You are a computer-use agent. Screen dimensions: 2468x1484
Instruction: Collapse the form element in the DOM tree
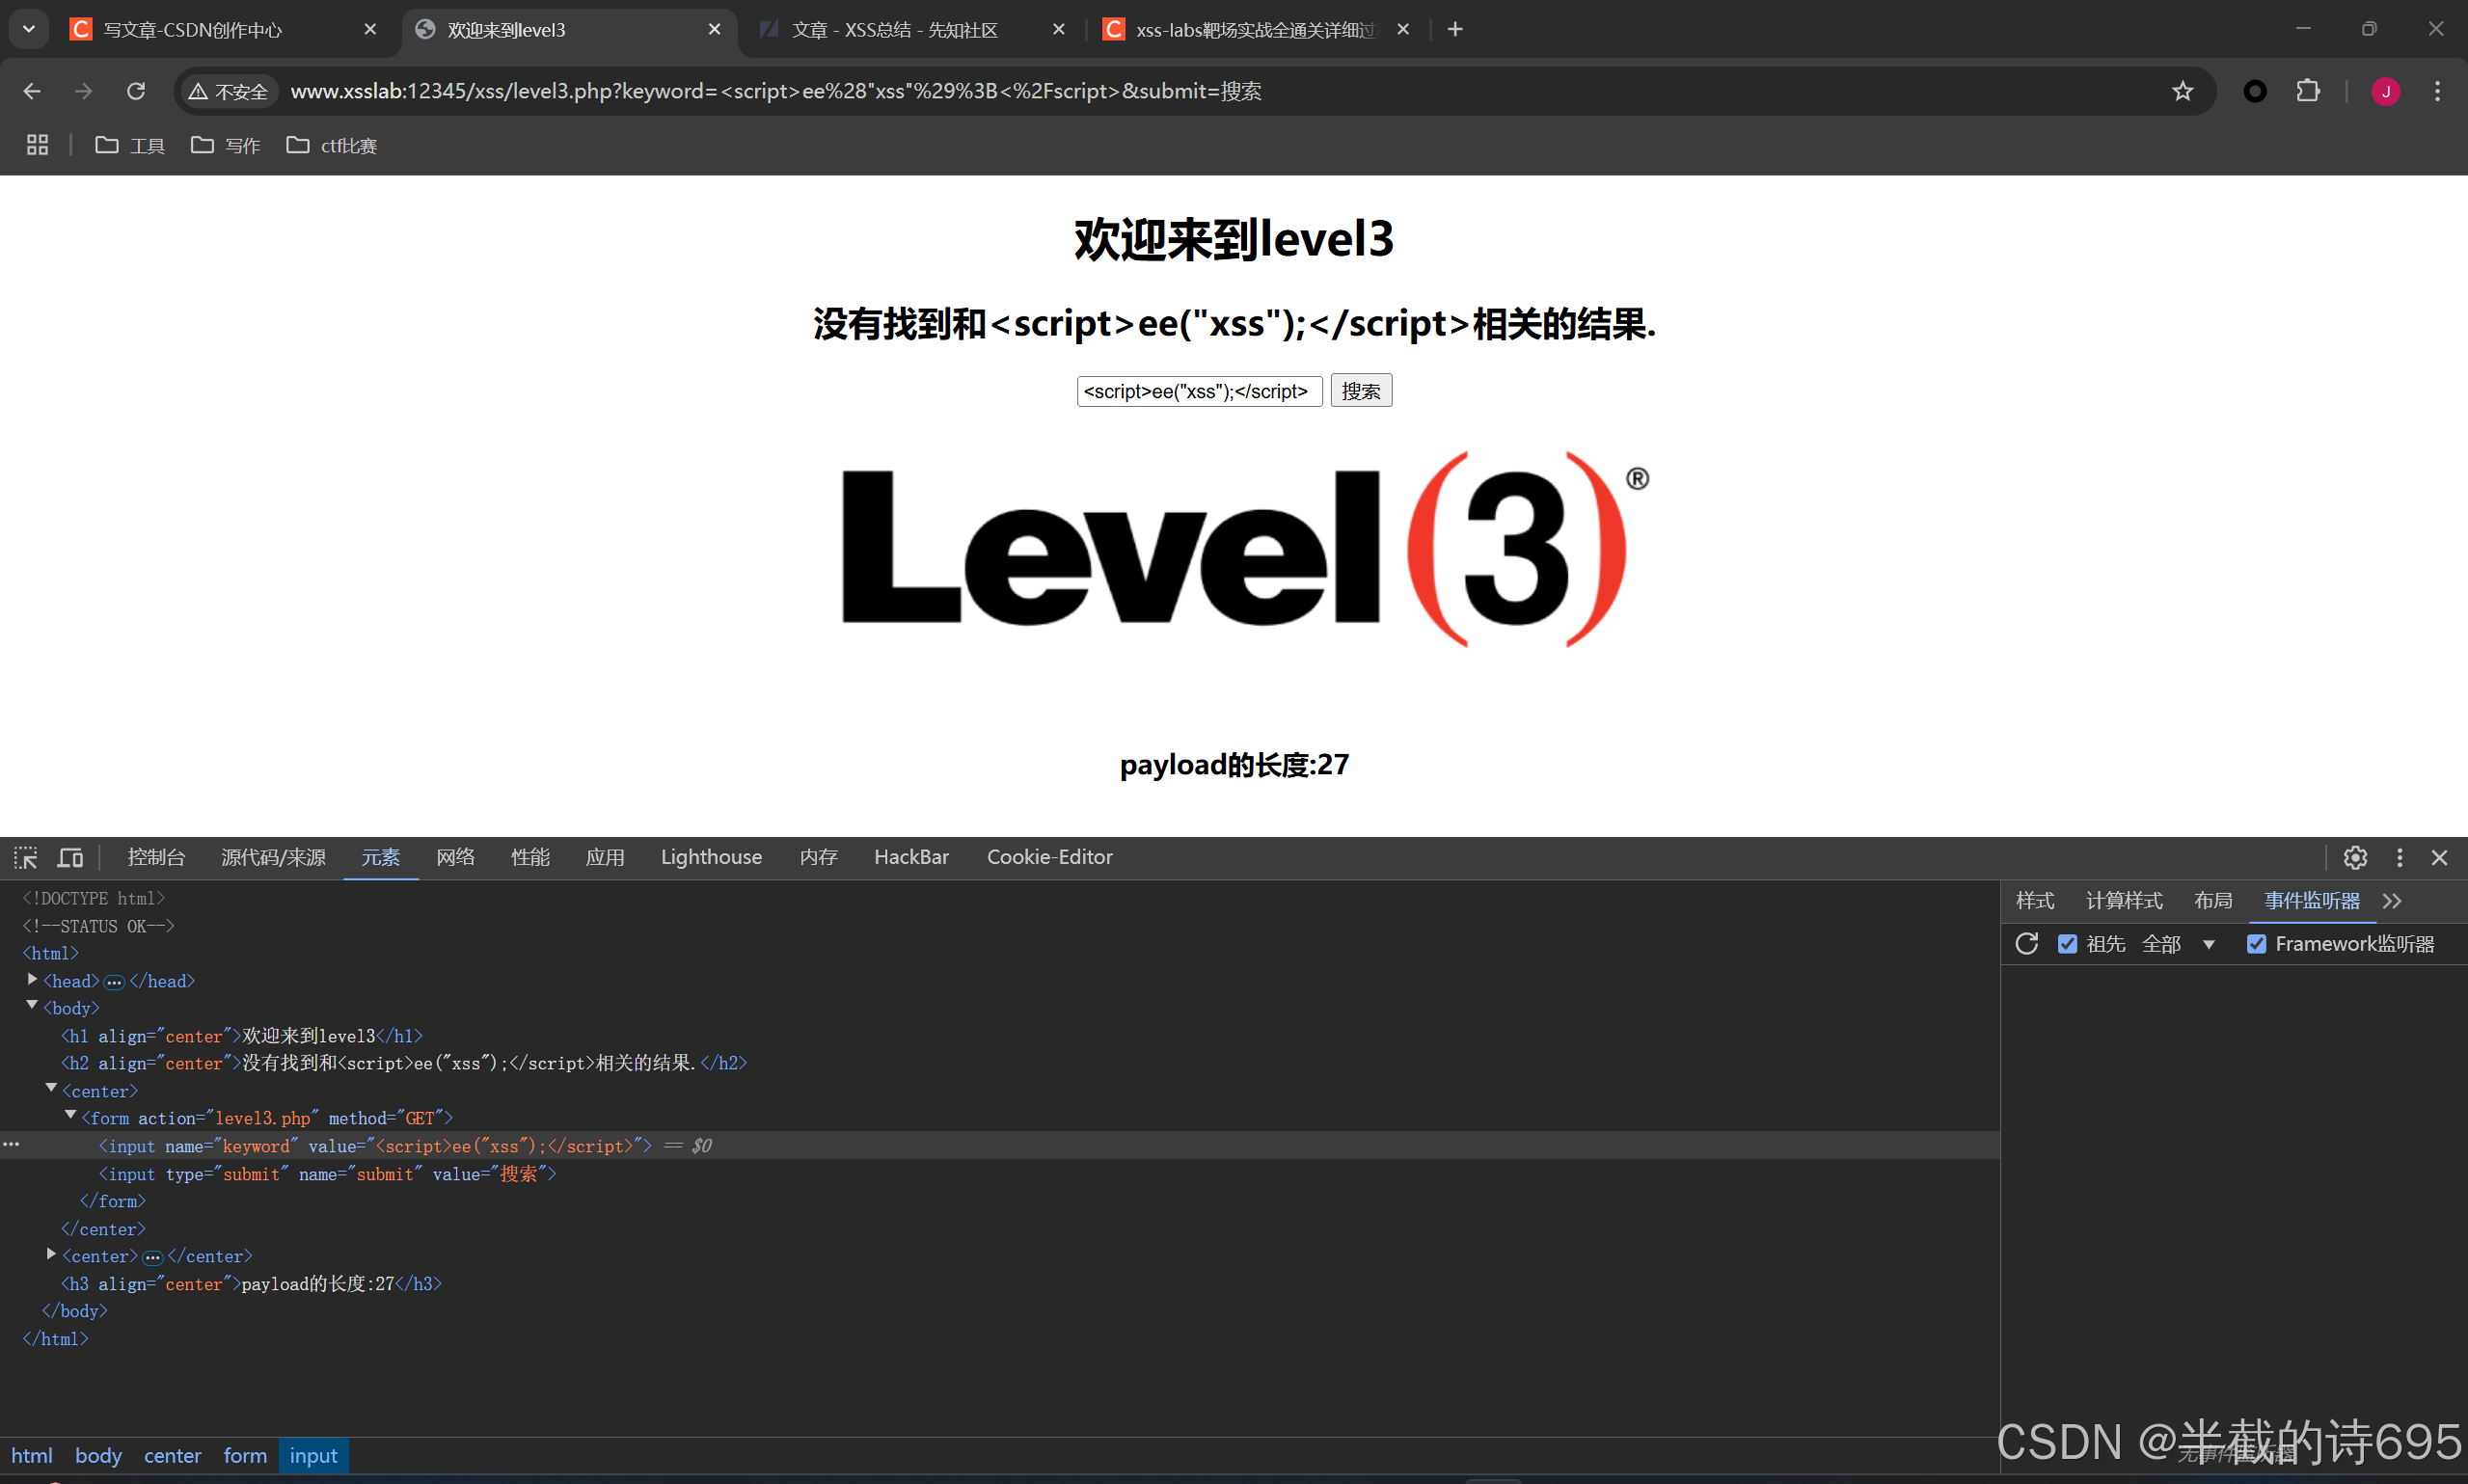[x=70, y=1115]
